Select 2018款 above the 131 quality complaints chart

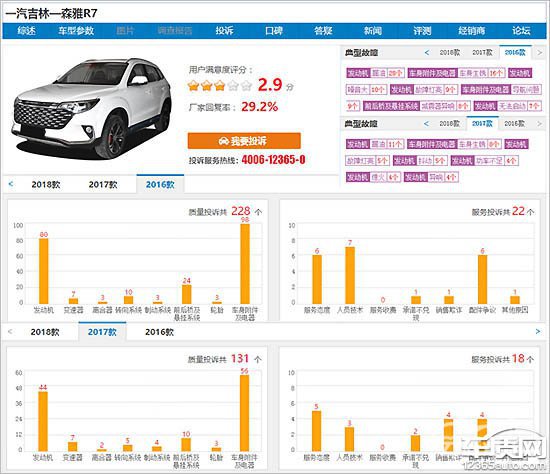45,332
